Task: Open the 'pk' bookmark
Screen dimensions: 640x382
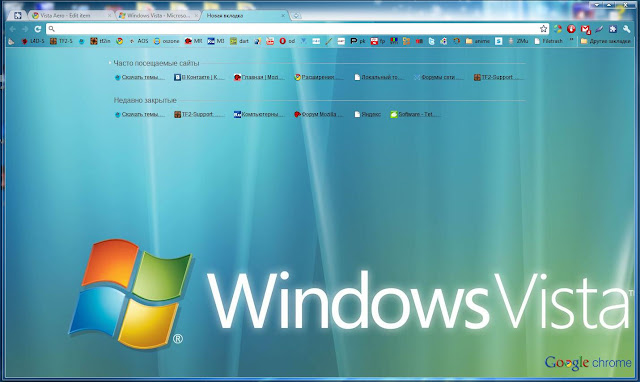Action: point(358,41)
